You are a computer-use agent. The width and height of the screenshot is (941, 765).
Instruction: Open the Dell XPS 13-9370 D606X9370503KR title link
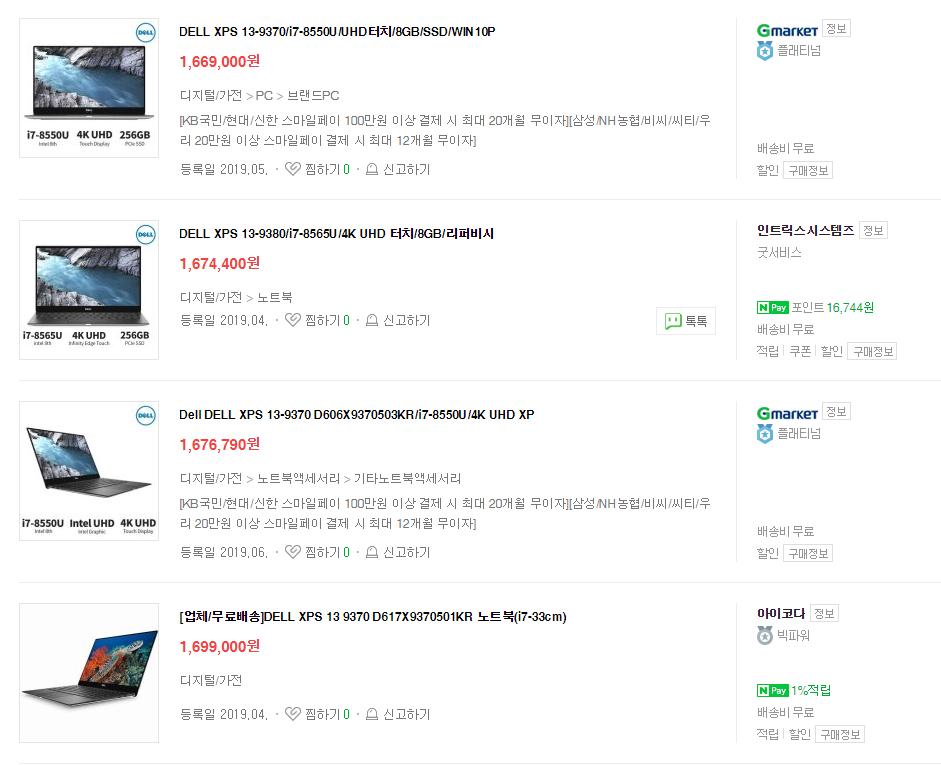click(x=356, y=415)
